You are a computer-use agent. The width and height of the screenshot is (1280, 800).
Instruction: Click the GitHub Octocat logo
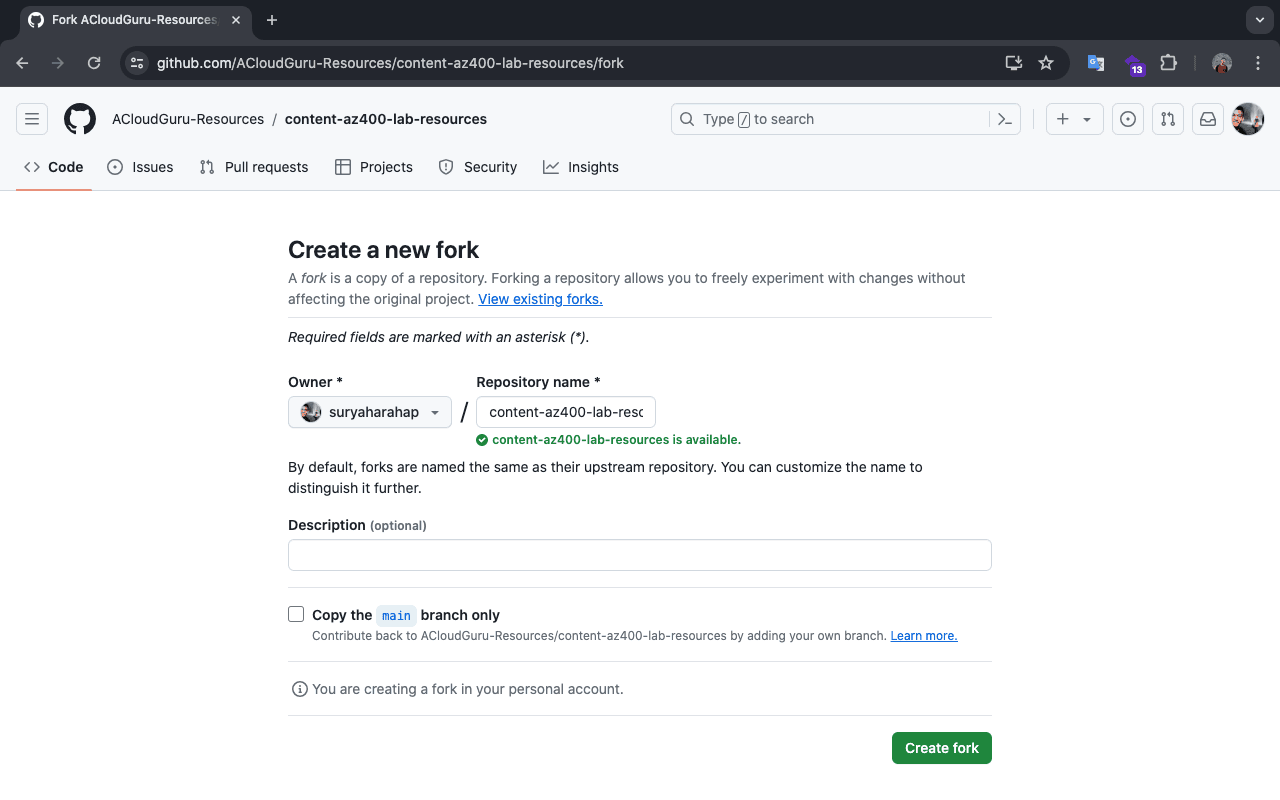(80, 119)
